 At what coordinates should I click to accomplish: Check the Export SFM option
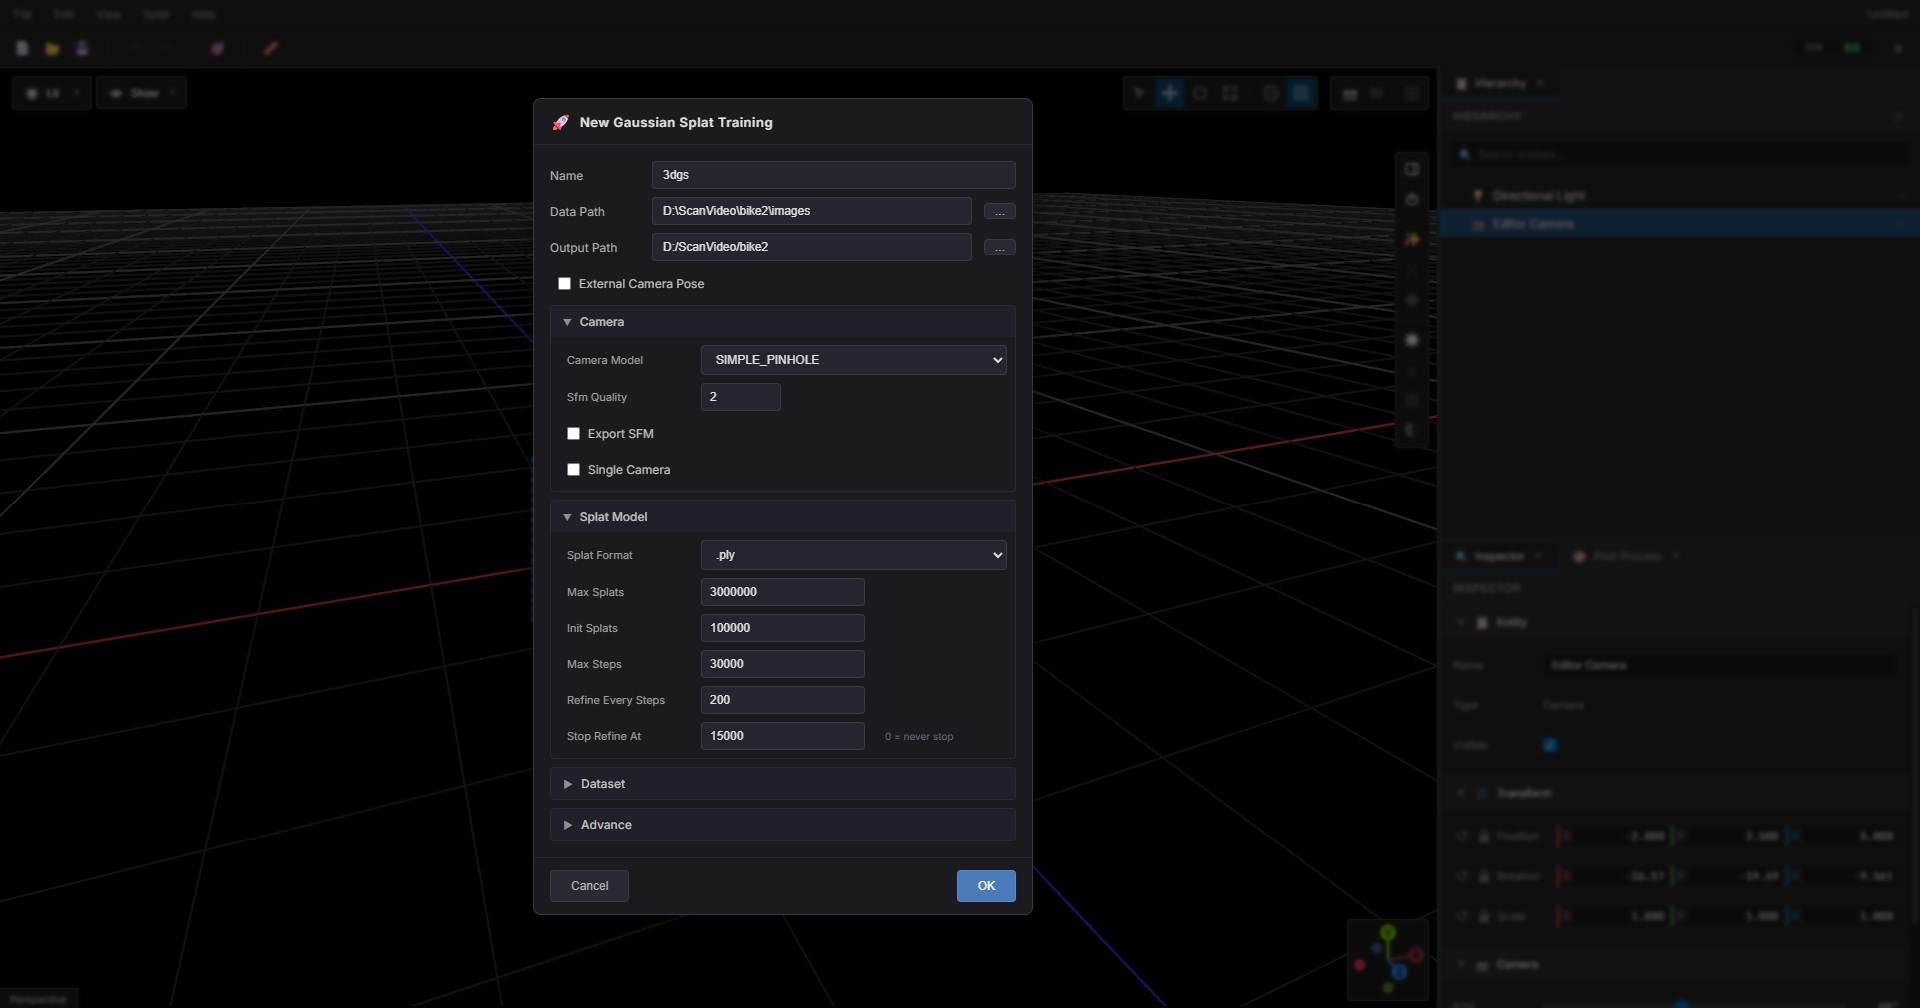click(x=574, y=434)
